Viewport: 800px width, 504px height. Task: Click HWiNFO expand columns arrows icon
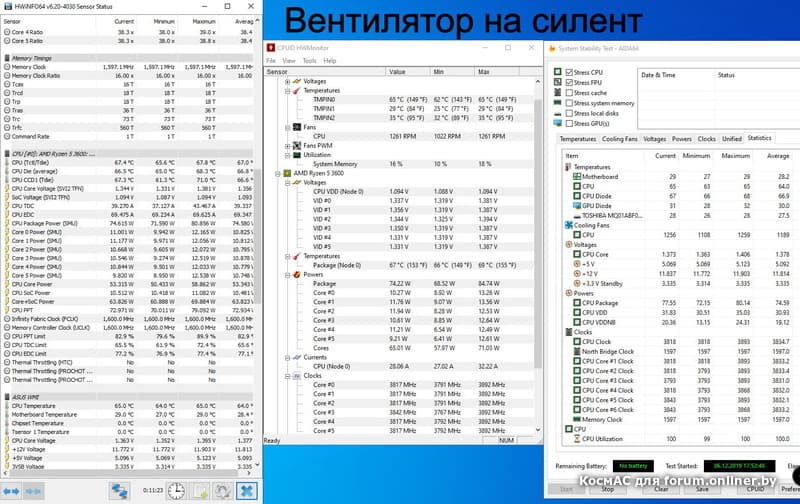pos(11,491)
